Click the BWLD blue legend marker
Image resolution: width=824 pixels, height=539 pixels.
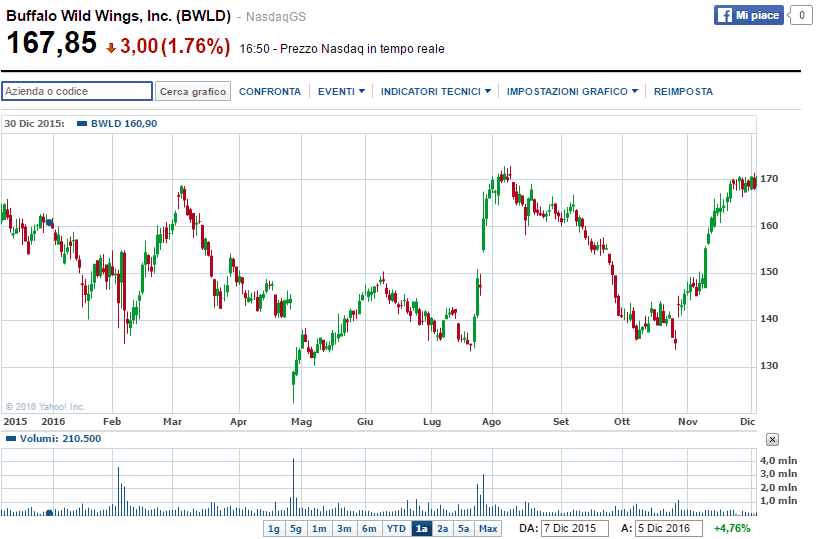(x=82, y=124)
